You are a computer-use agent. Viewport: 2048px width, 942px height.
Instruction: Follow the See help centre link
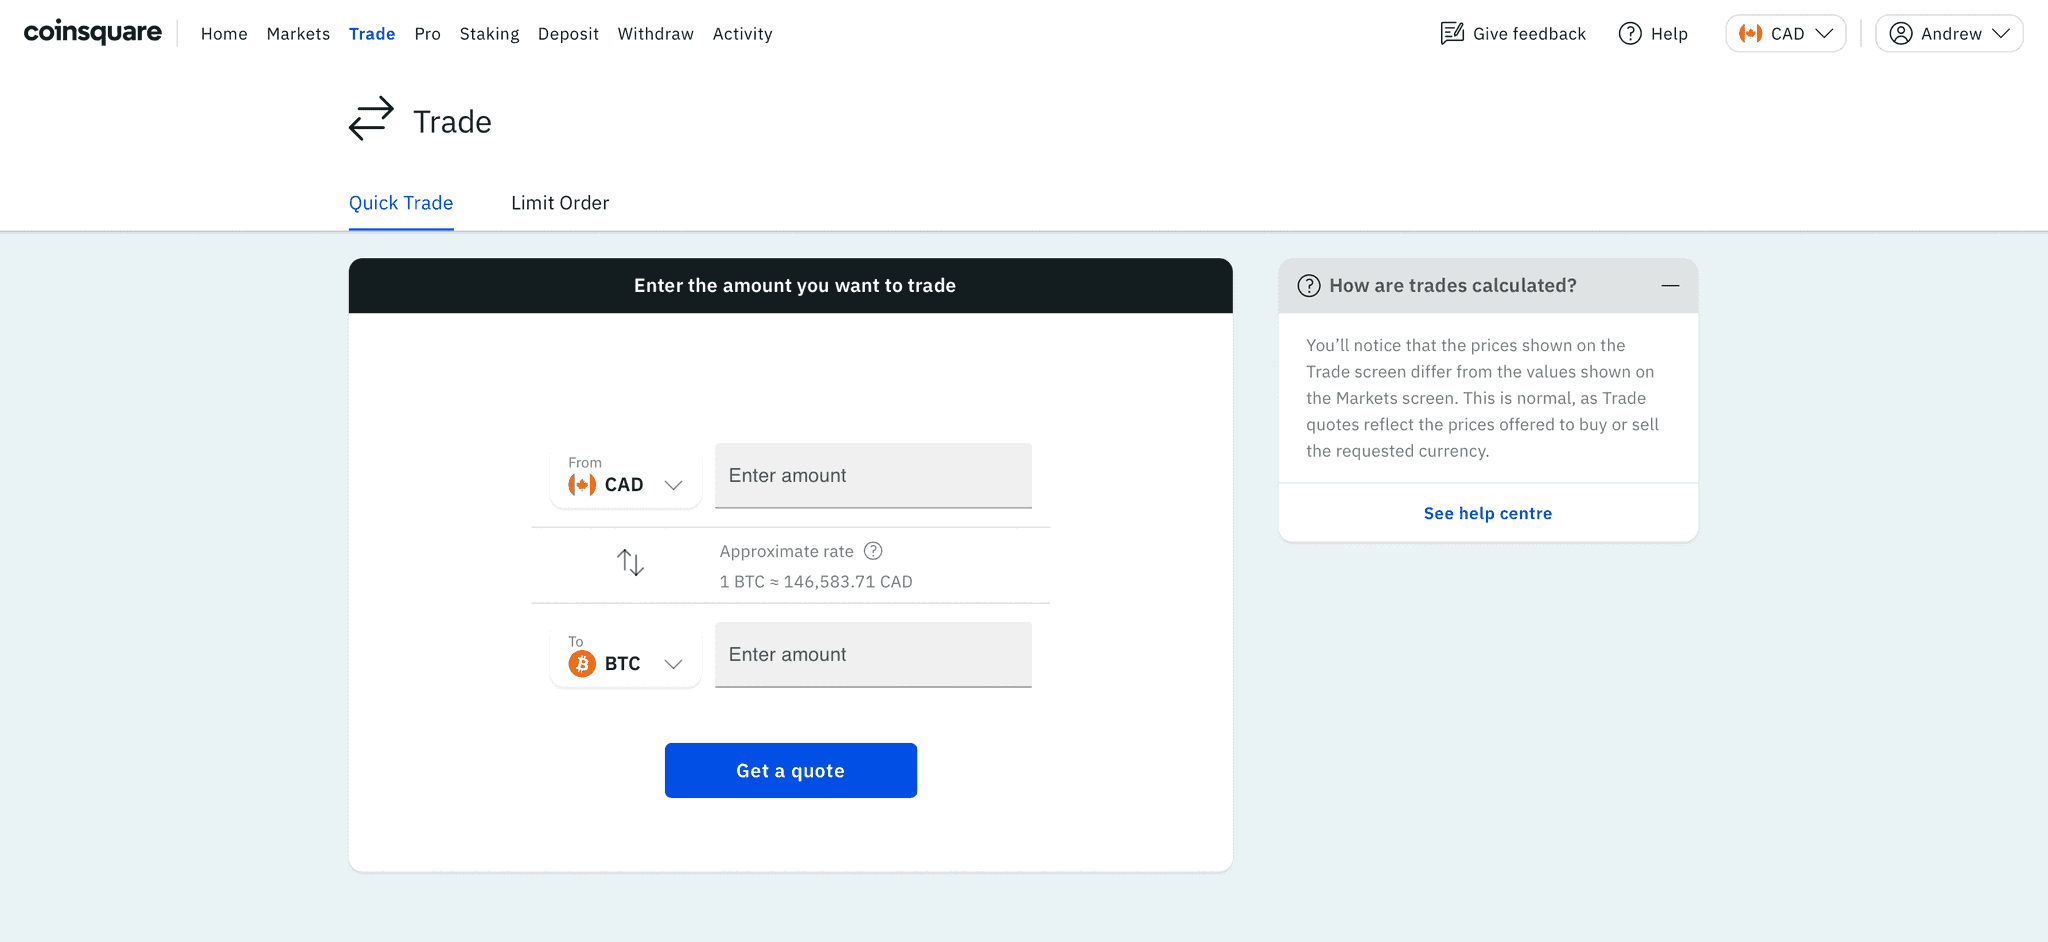pyautogui.click(x=1487, y=513)
